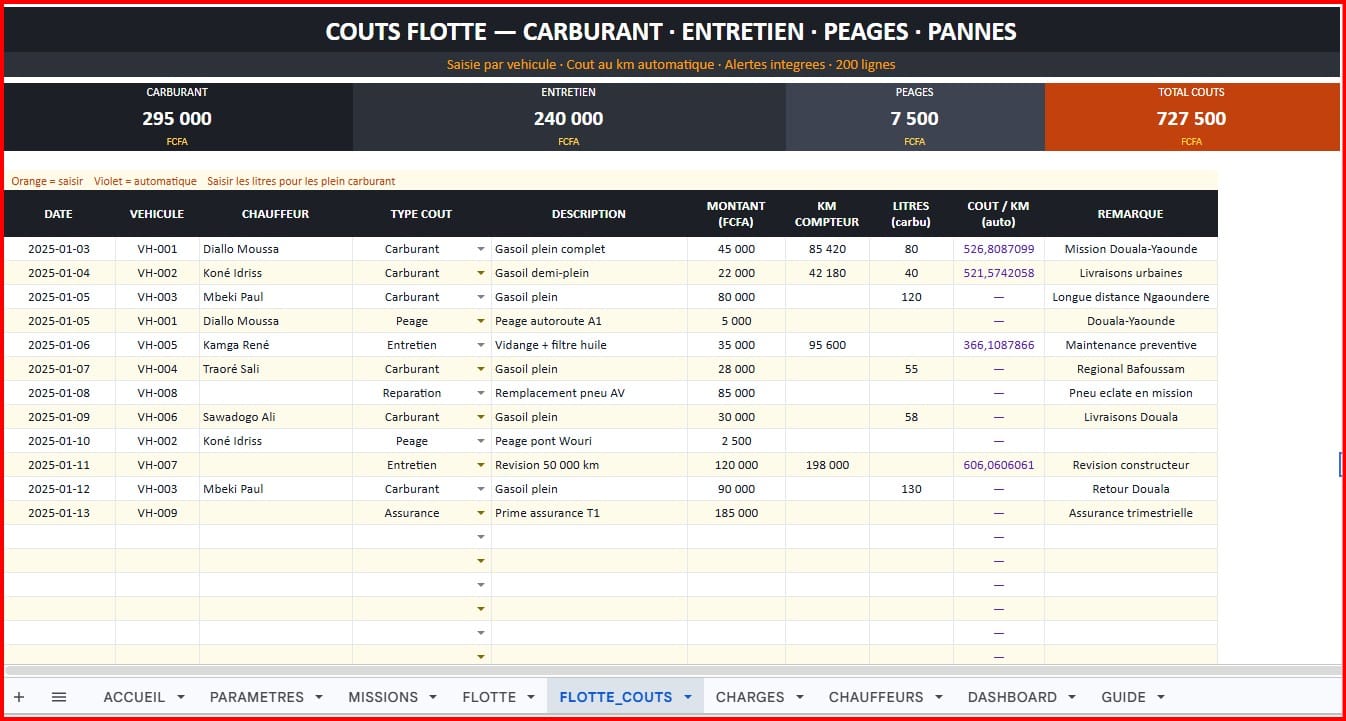Switch to the ACCUEIL tab
Viewport: 1346px width, 721px height.
click(x=134, y=697)
